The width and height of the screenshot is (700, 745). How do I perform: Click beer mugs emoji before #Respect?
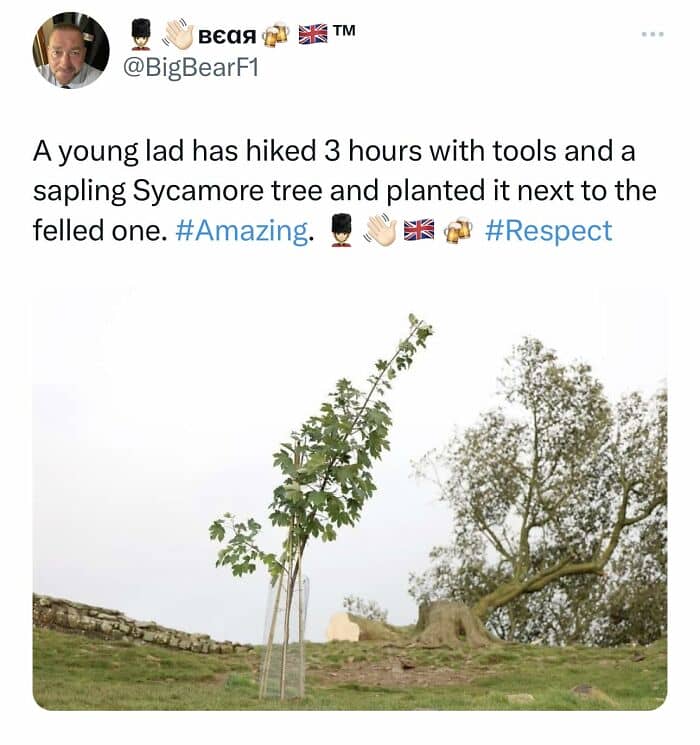pos(457,231)
